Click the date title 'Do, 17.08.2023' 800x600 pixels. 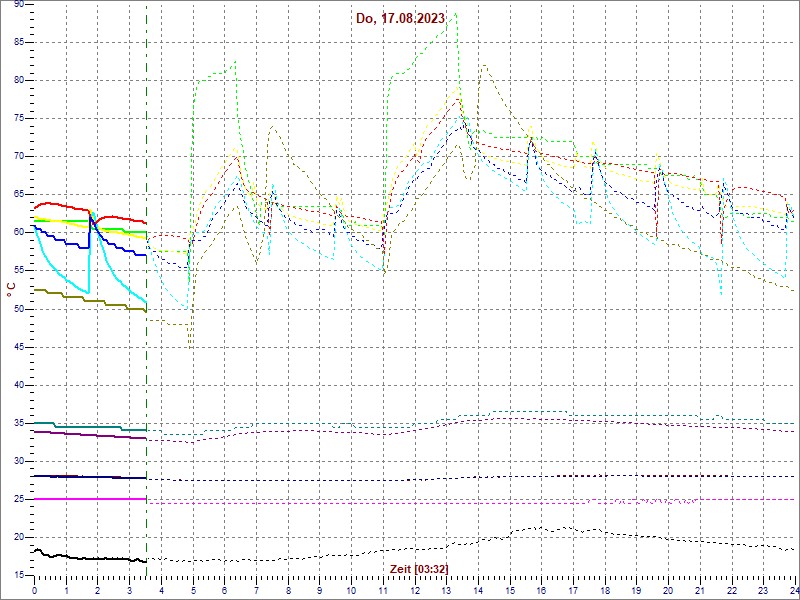point(400,19)
